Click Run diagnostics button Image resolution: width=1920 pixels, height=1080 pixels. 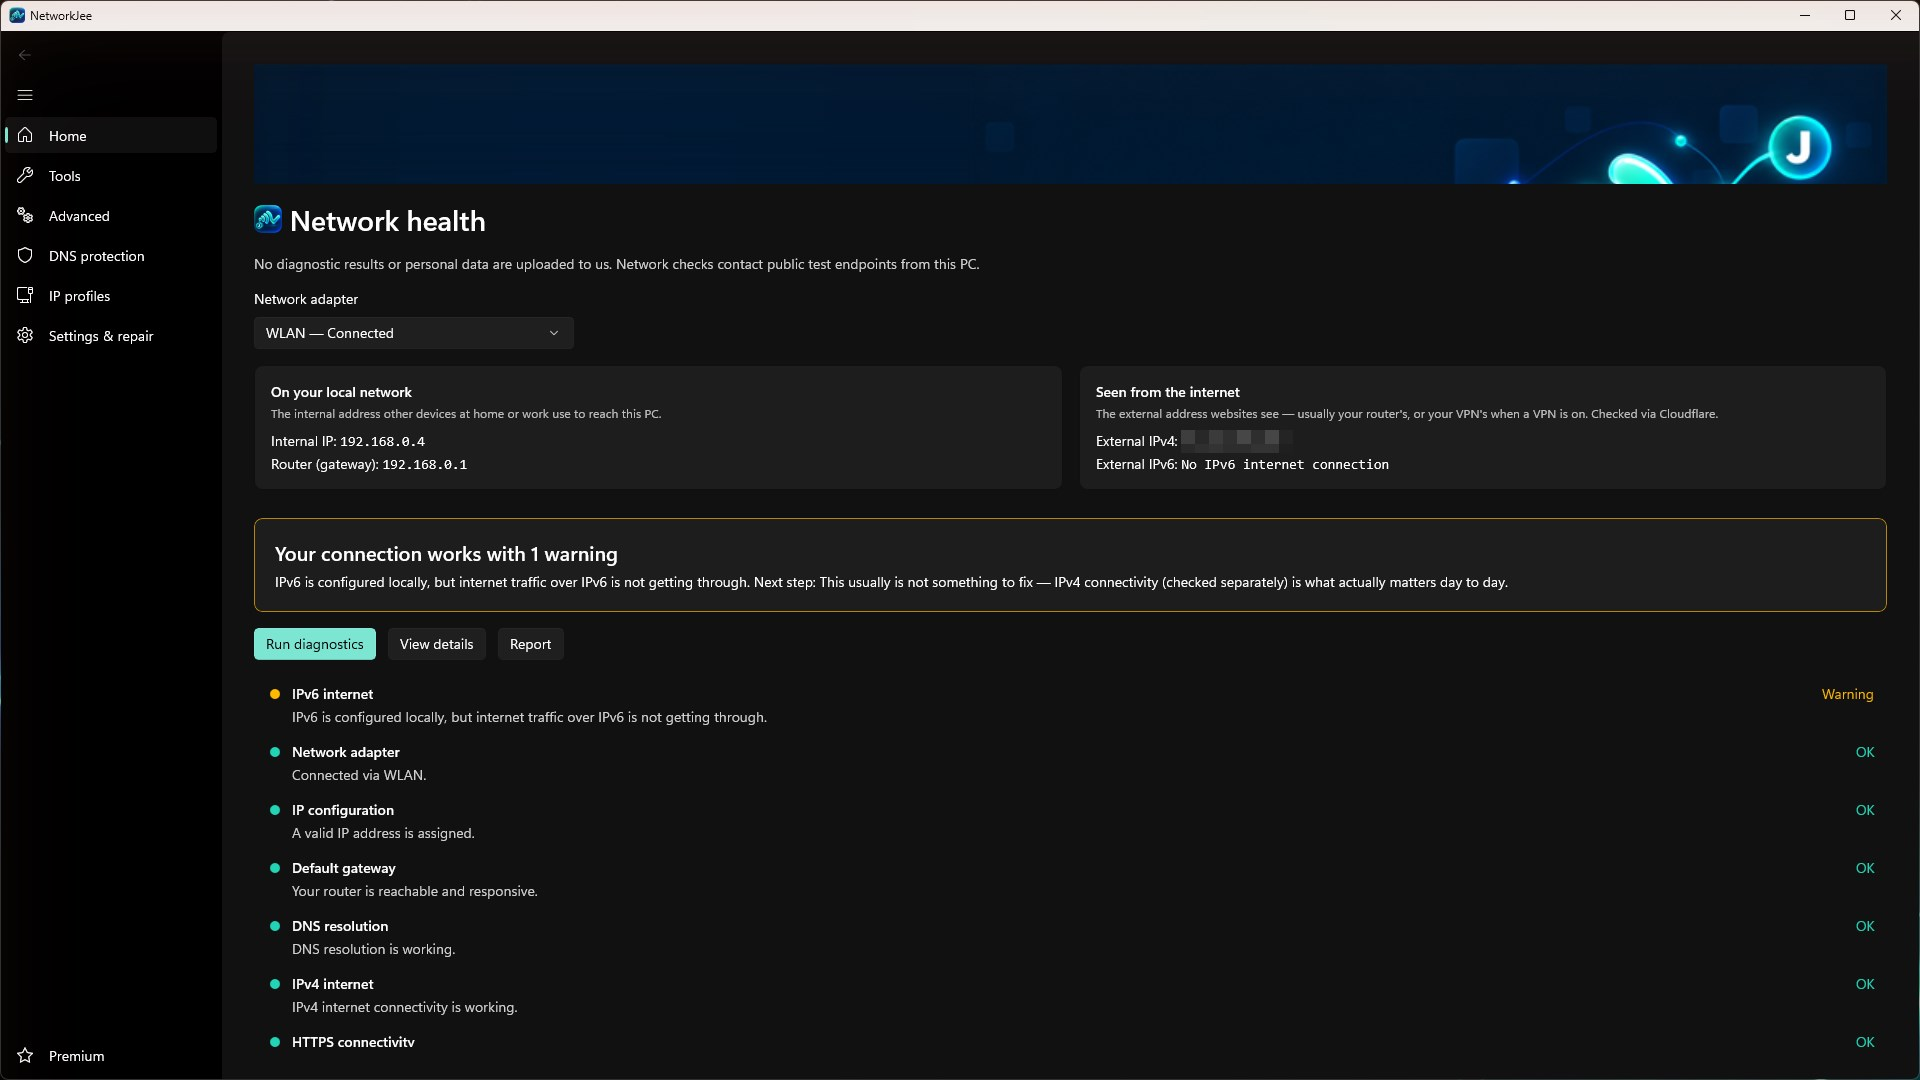pos(315,644)
